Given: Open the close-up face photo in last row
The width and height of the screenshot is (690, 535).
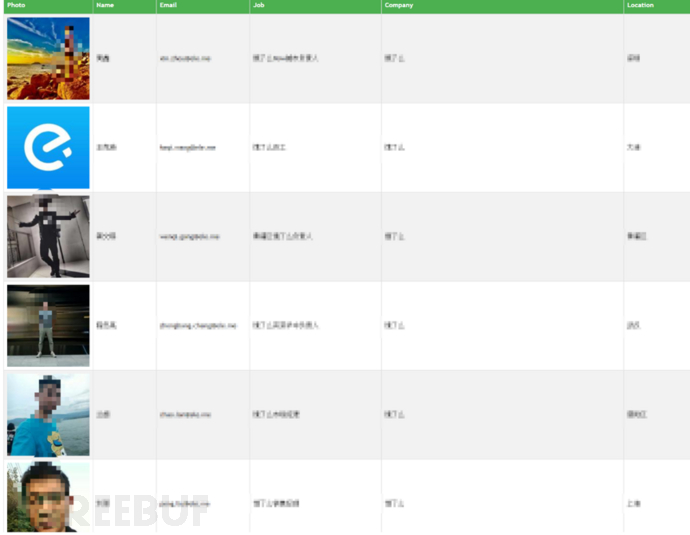Looking at the screenshot, I should pos(48,498).
